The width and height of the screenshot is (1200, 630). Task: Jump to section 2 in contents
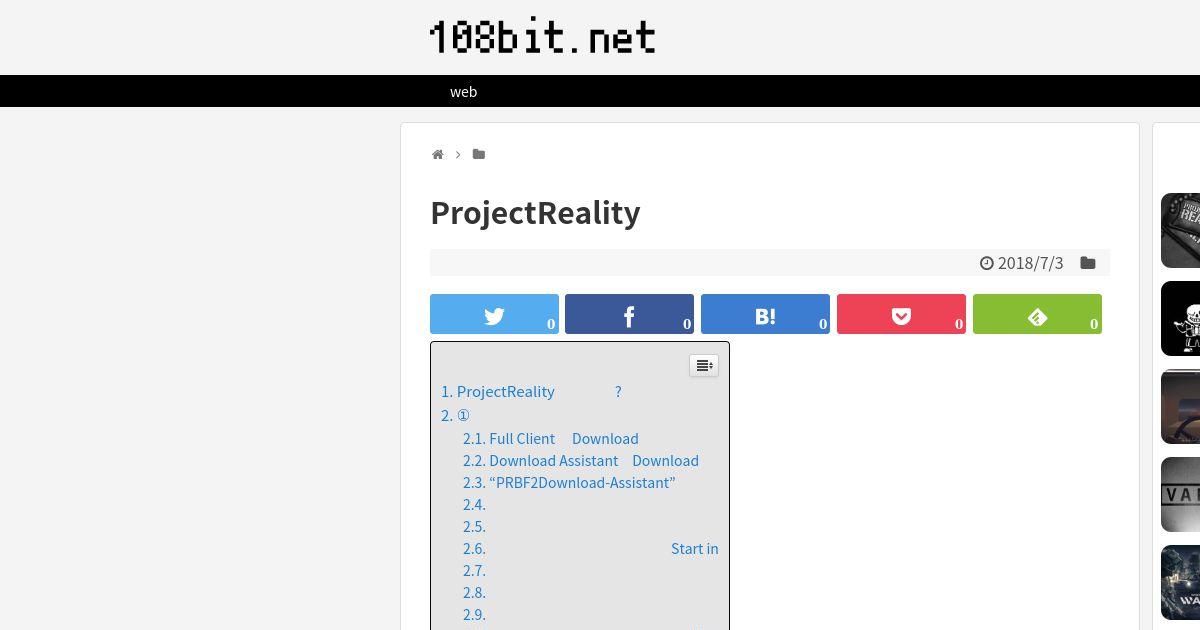click(x=455, y=415)
